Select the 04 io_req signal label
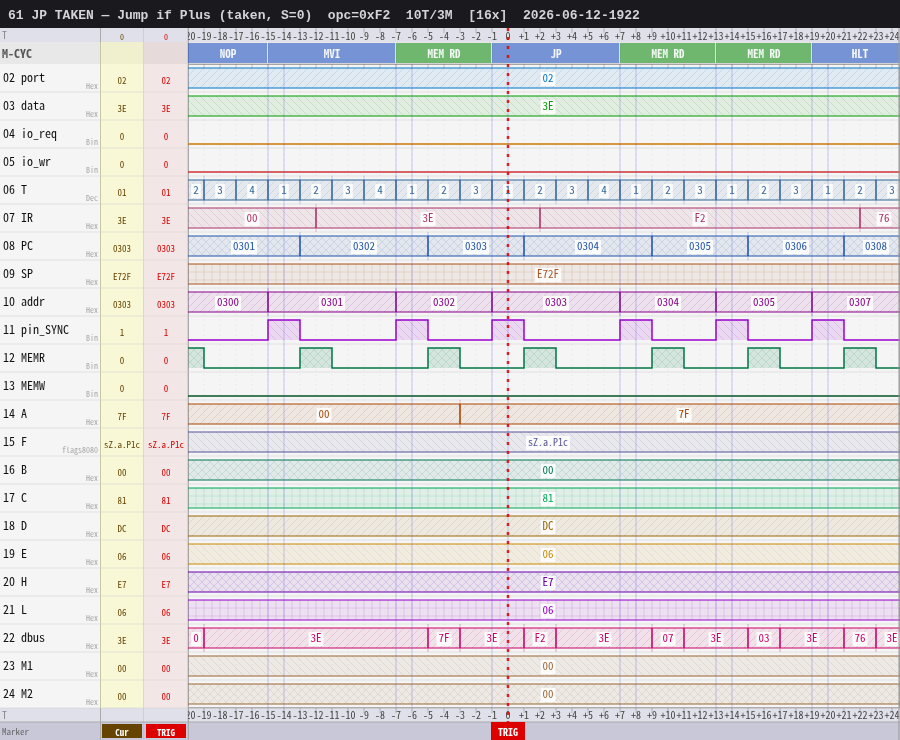Viewport: 900px width, 740px height. (x=30, y=134)
